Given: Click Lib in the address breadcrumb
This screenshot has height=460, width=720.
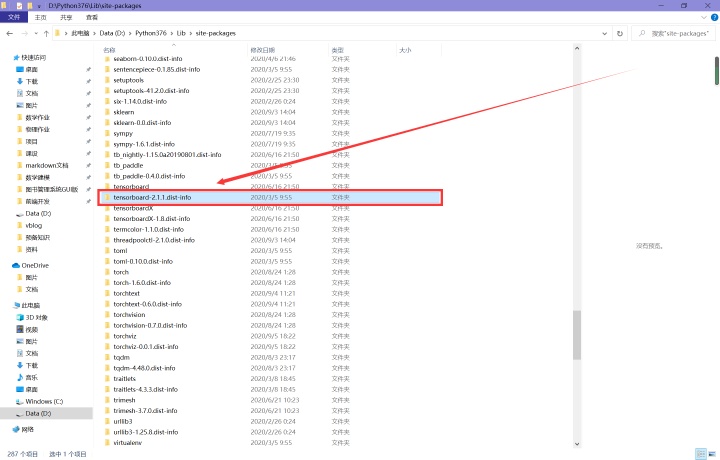Looking at the screenshot, I should [x=181, y=34].
